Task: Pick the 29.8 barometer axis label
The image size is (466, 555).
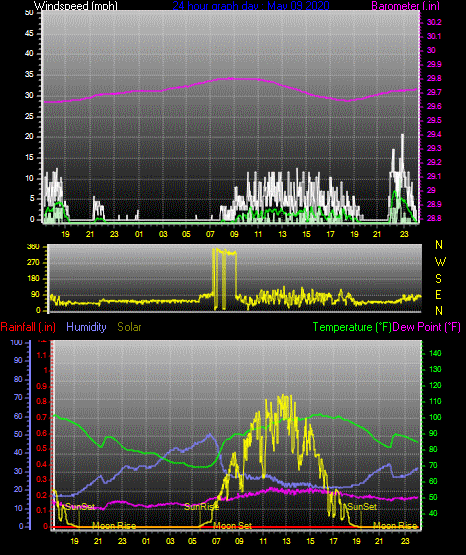Action: (x=434, y=79)
